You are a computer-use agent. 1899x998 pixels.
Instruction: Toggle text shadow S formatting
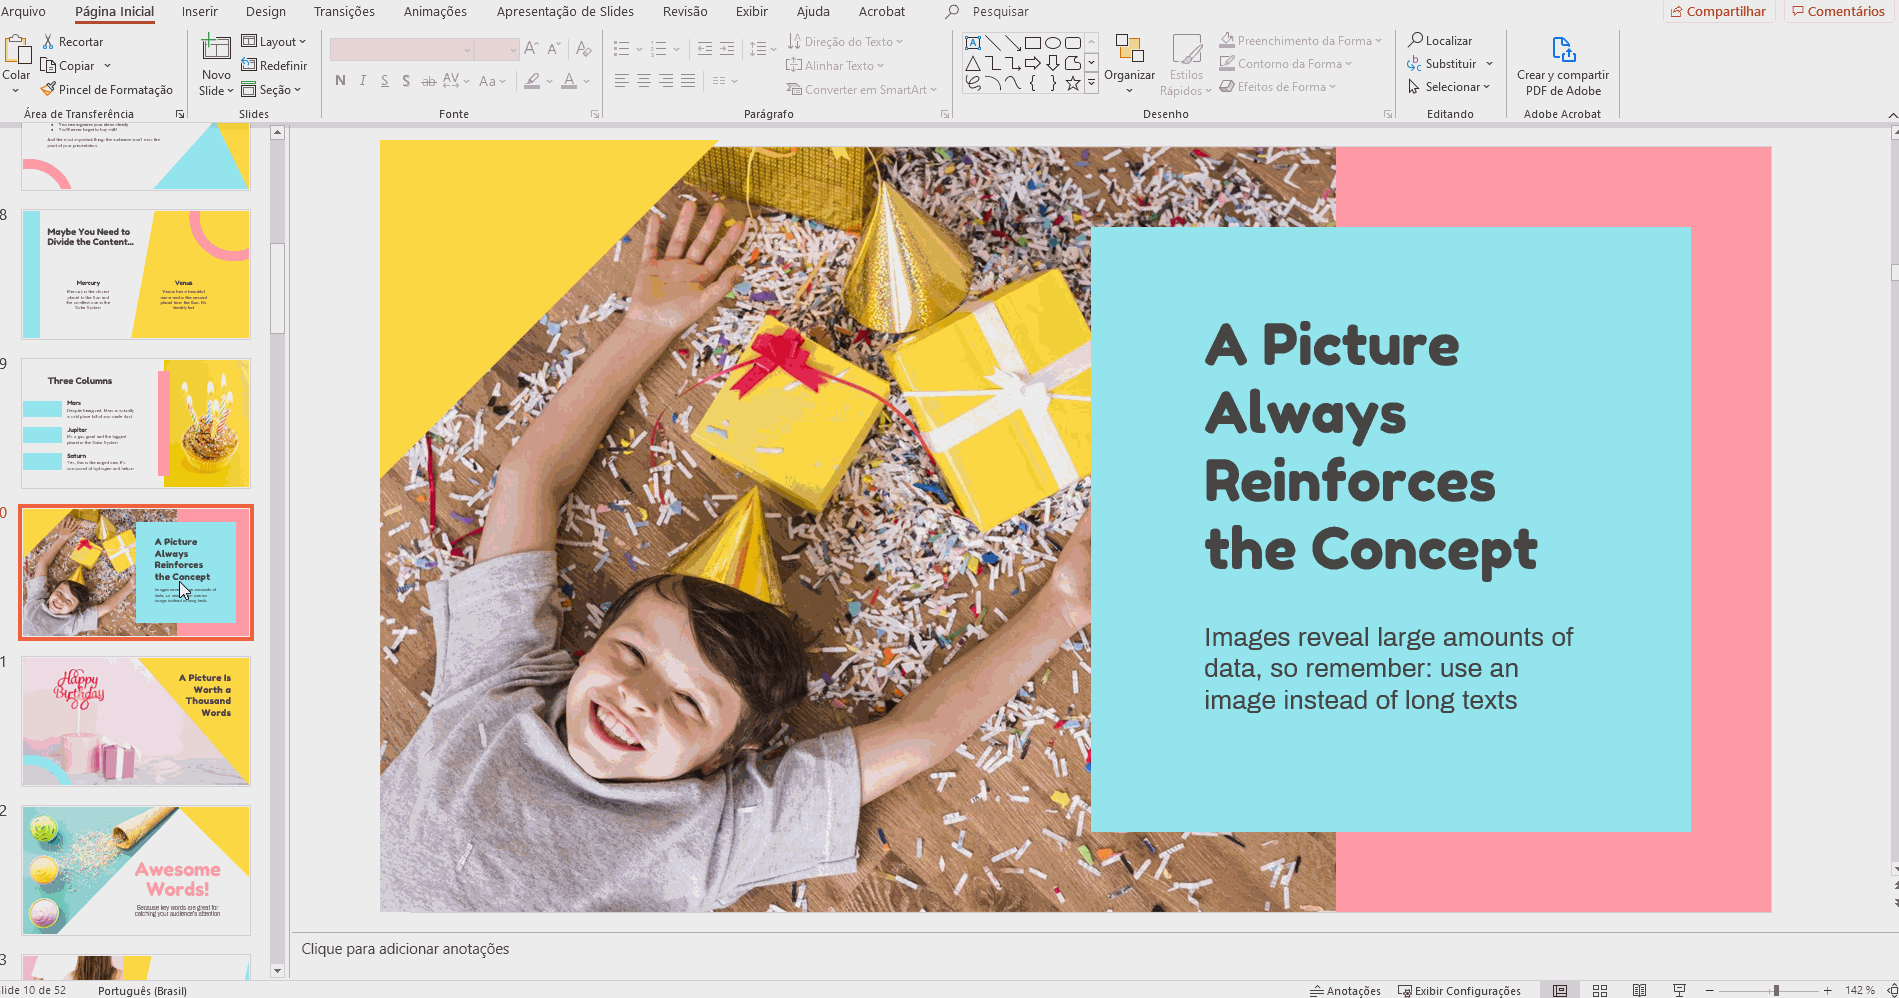(x=405, y=80)
